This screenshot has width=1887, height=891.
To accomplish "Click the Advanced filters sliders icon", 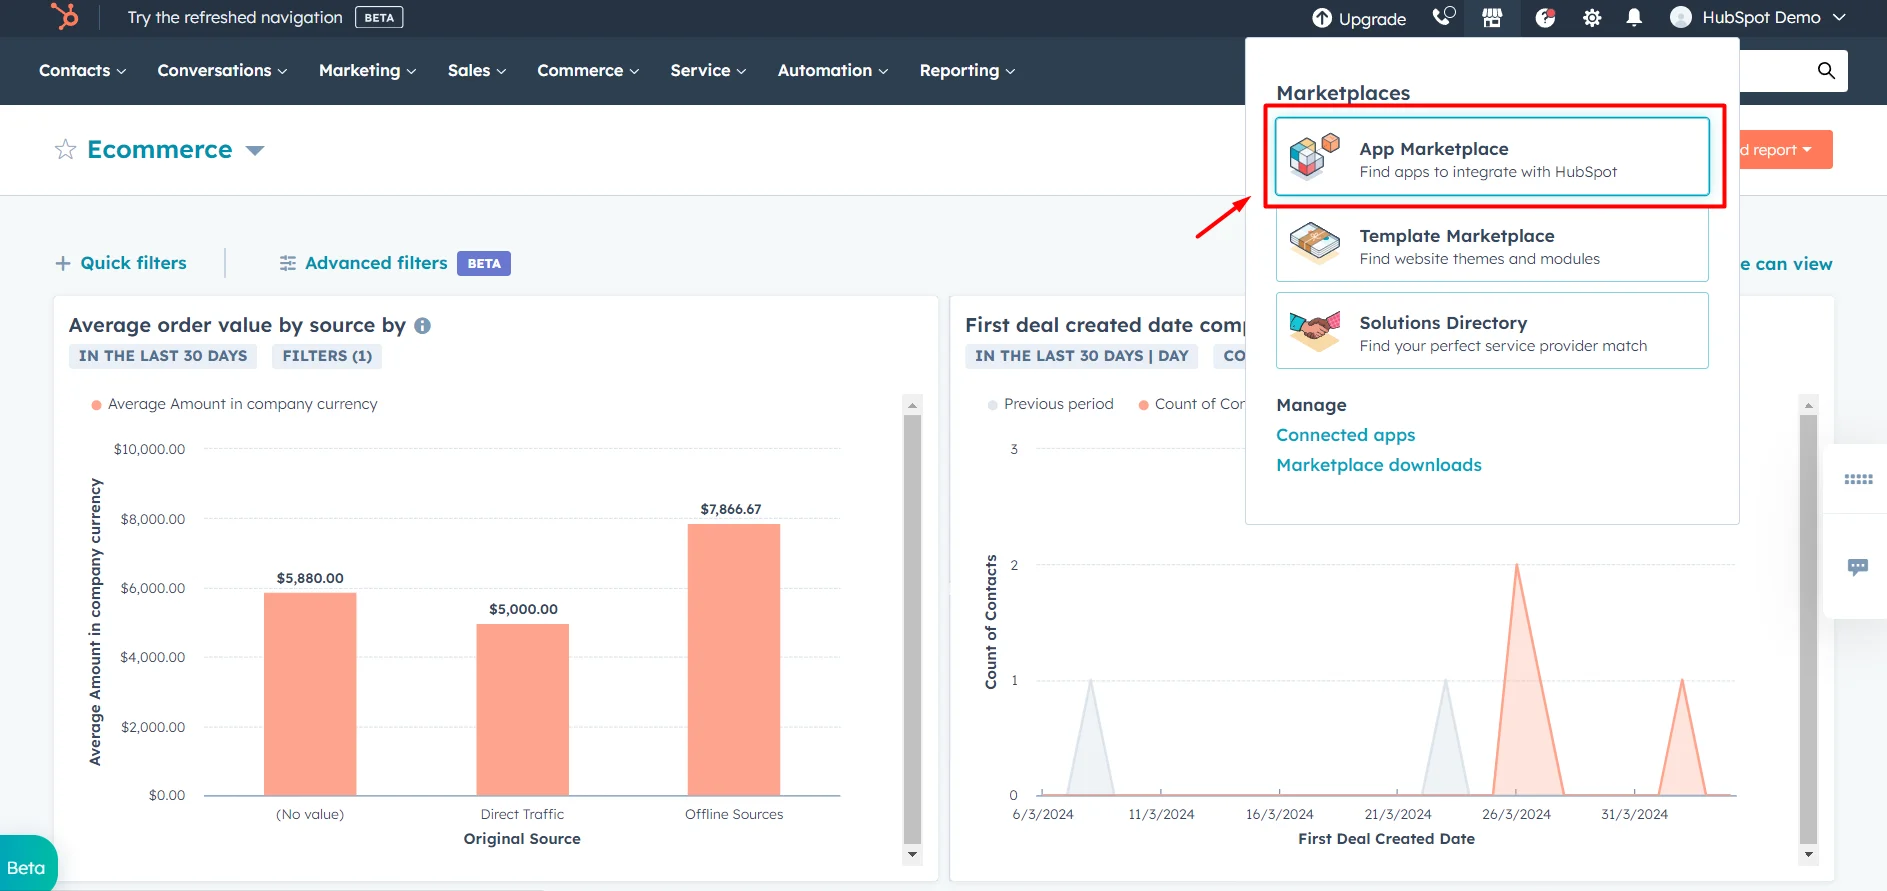I will (x=288, y=263).
